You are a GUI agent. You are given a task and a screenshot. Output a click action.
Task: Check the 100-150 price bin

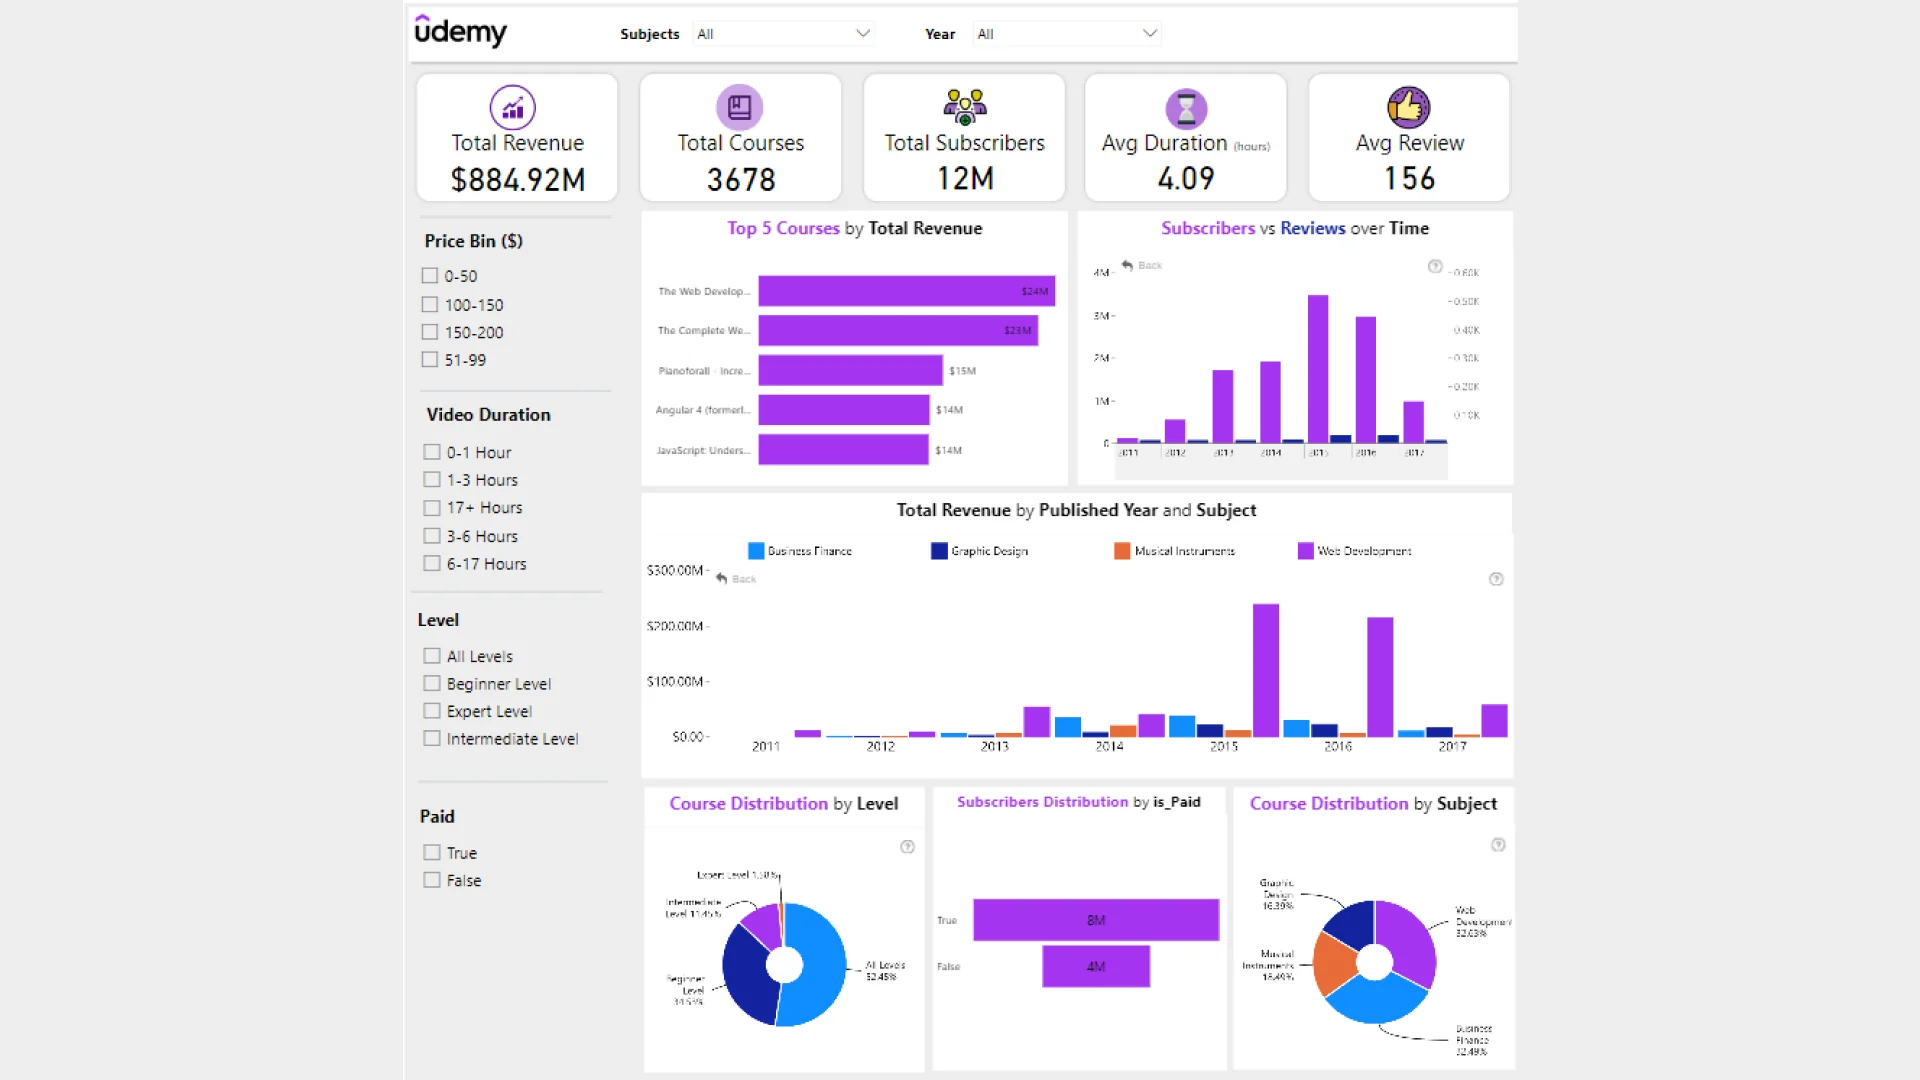(430, 304)
